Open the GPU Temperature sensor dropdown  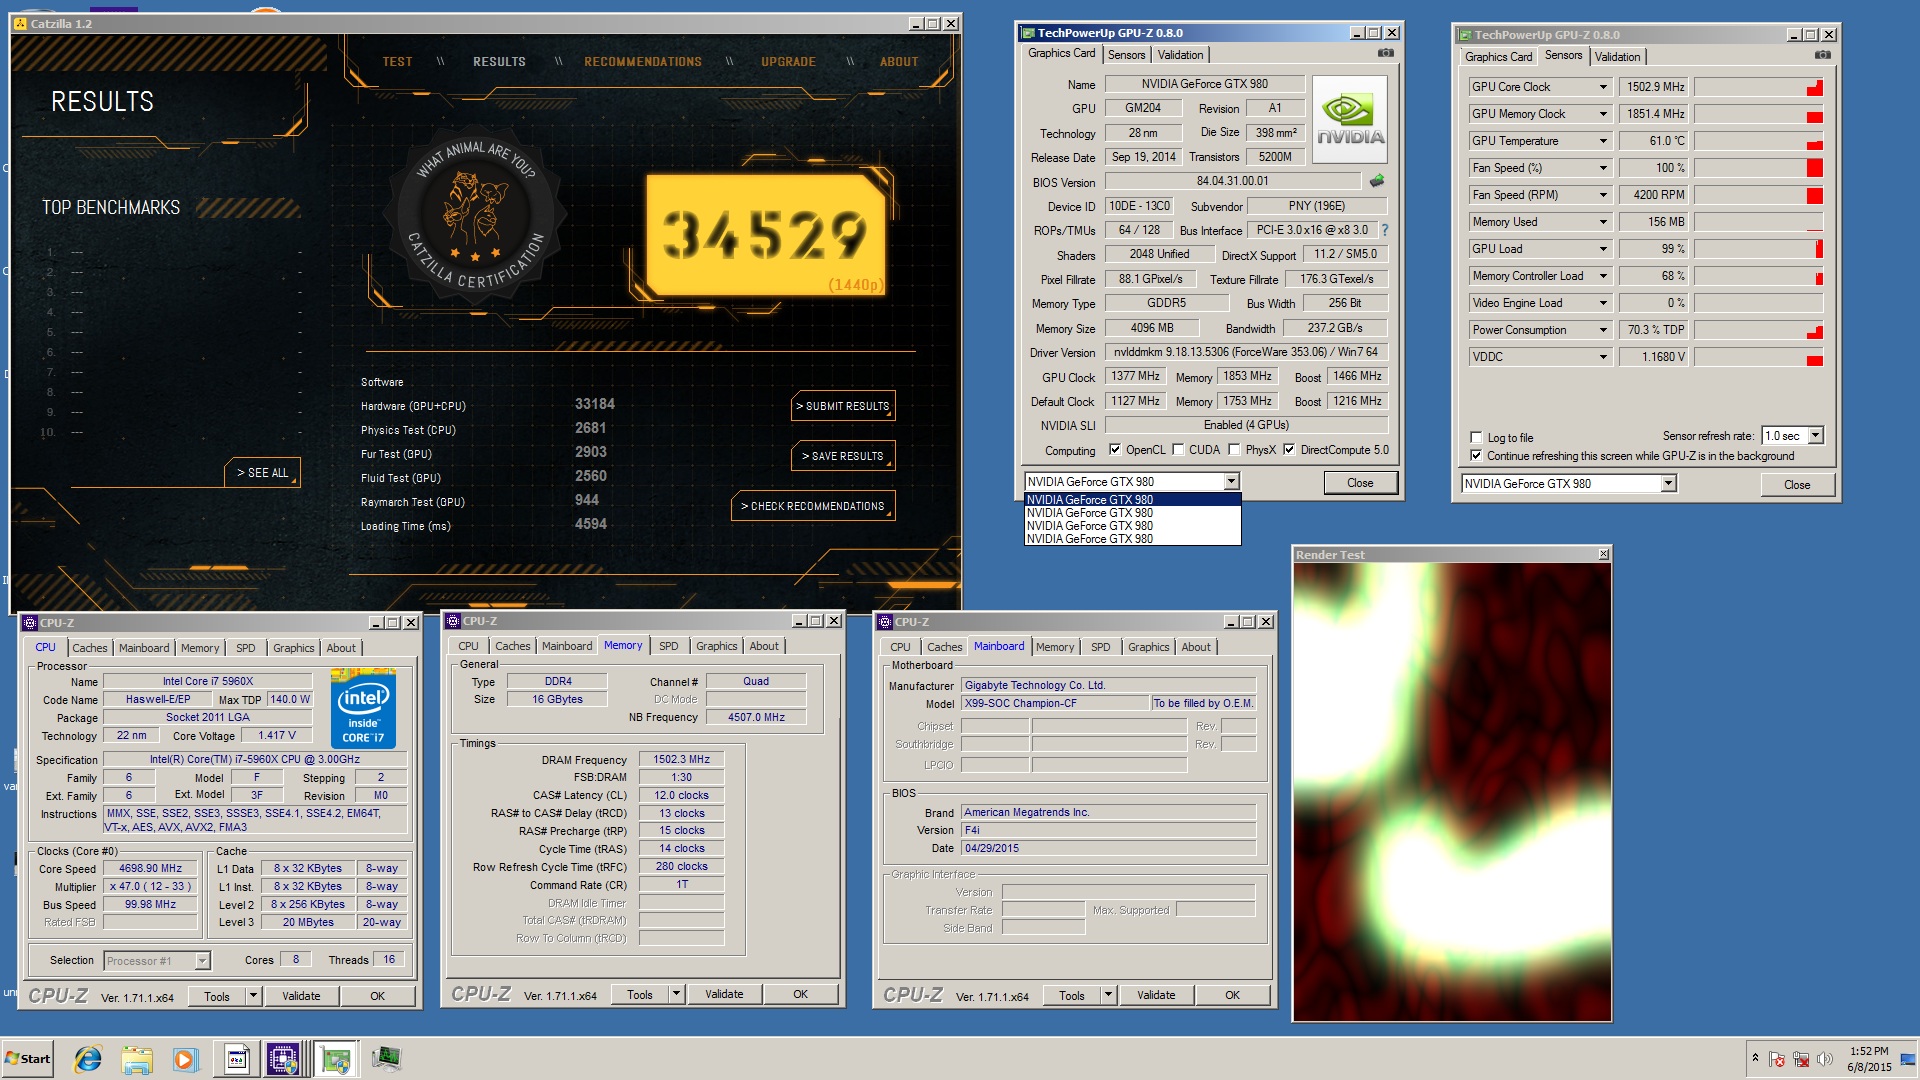click(1603, 141)
